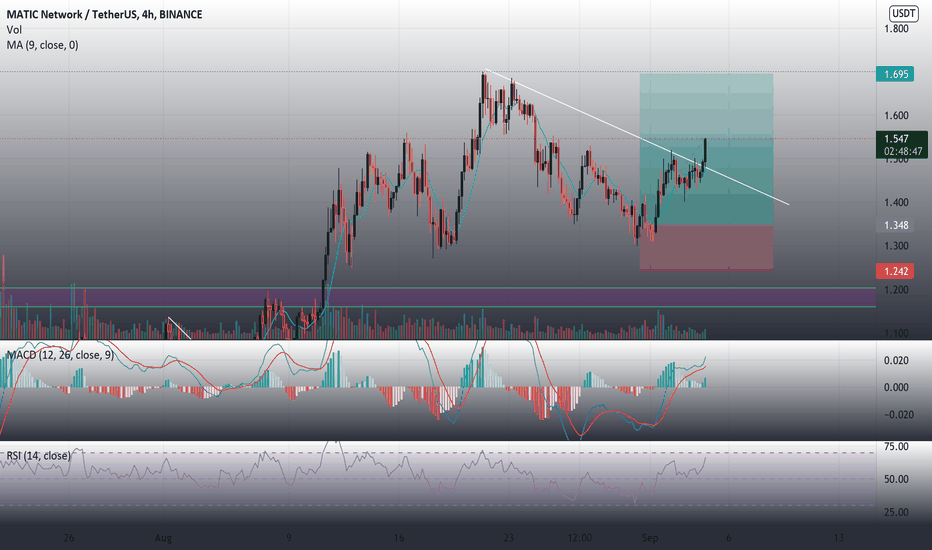Click the 02:48:47 countdown timer
The width and height of the screenshot is (932, 550).
coord(903,152)
